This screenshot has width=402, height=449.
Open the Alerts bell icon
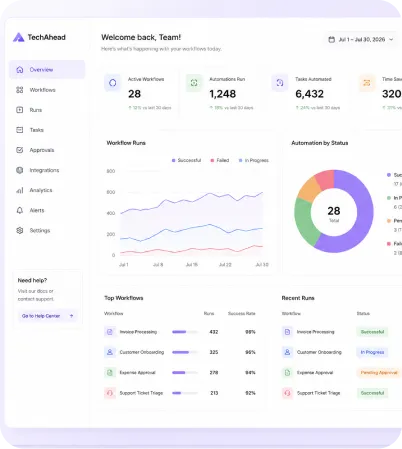click(20, 210)
